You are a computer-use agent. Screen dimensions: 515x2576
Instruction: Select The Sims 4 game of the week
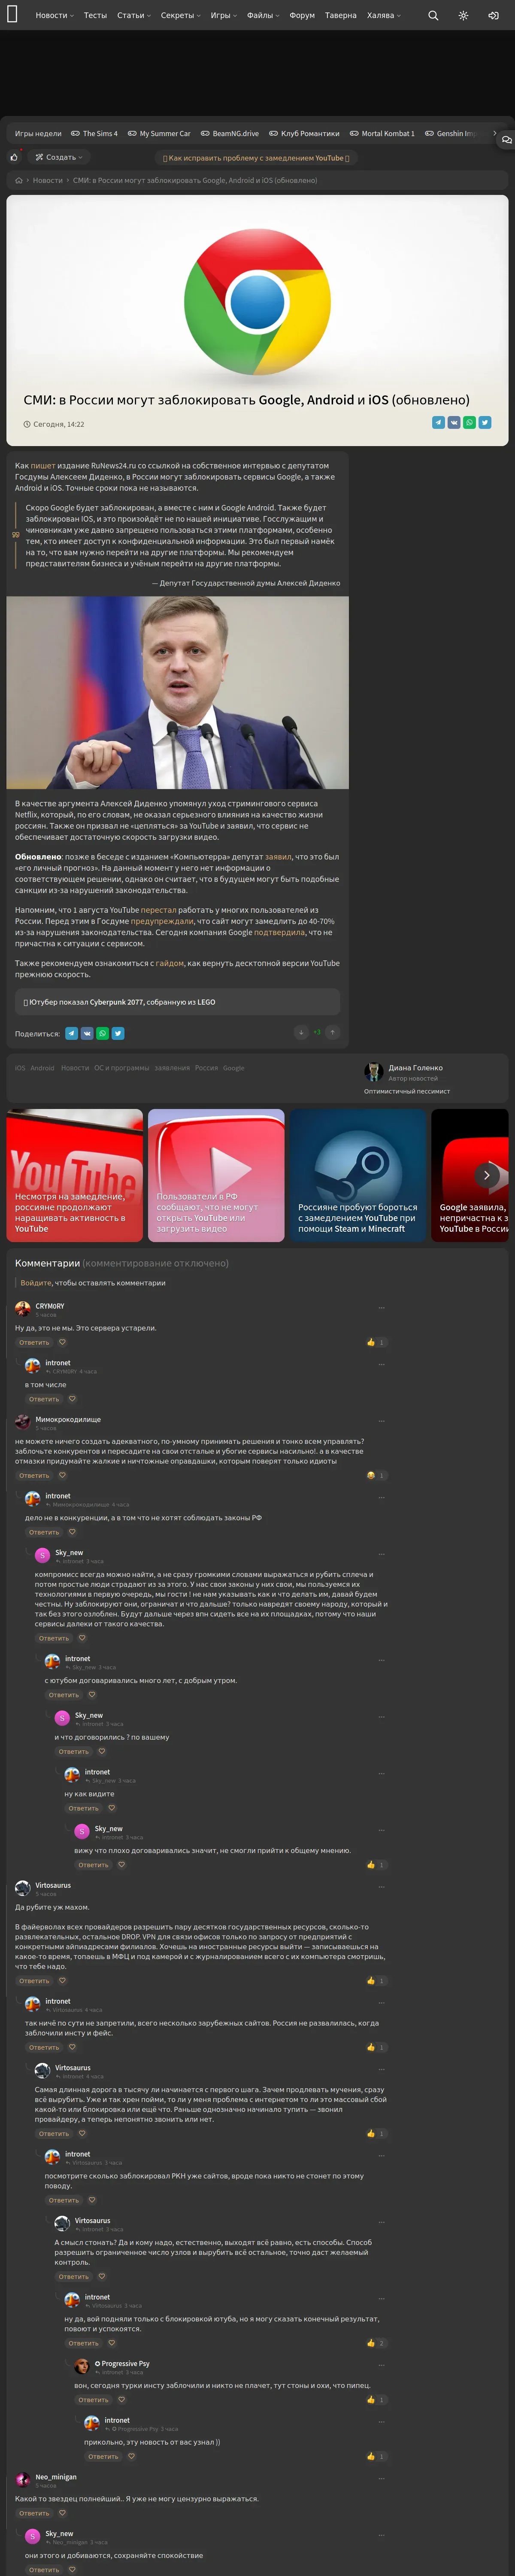(94, 133)
